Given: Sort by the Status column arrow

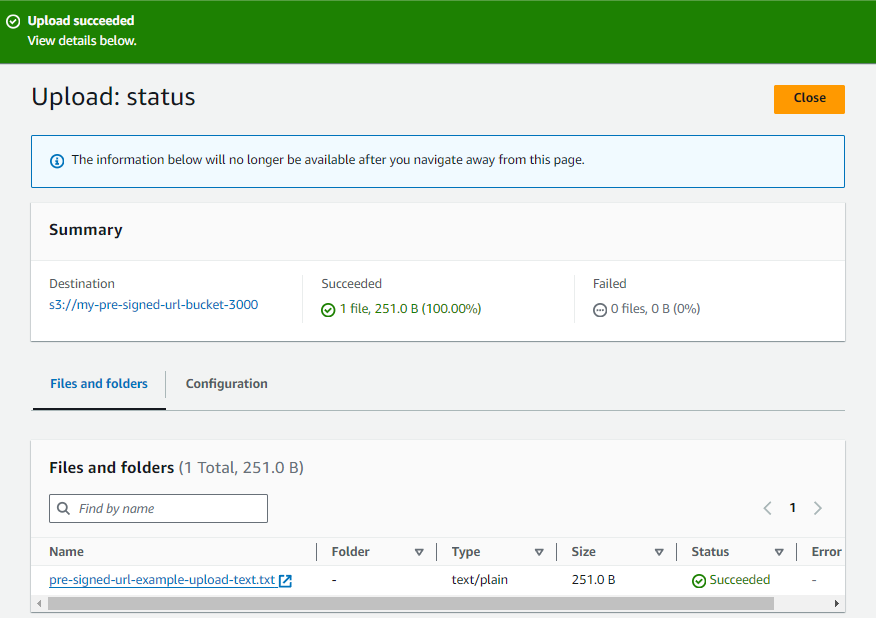Looking at the screenshot, I should (779, 552).
